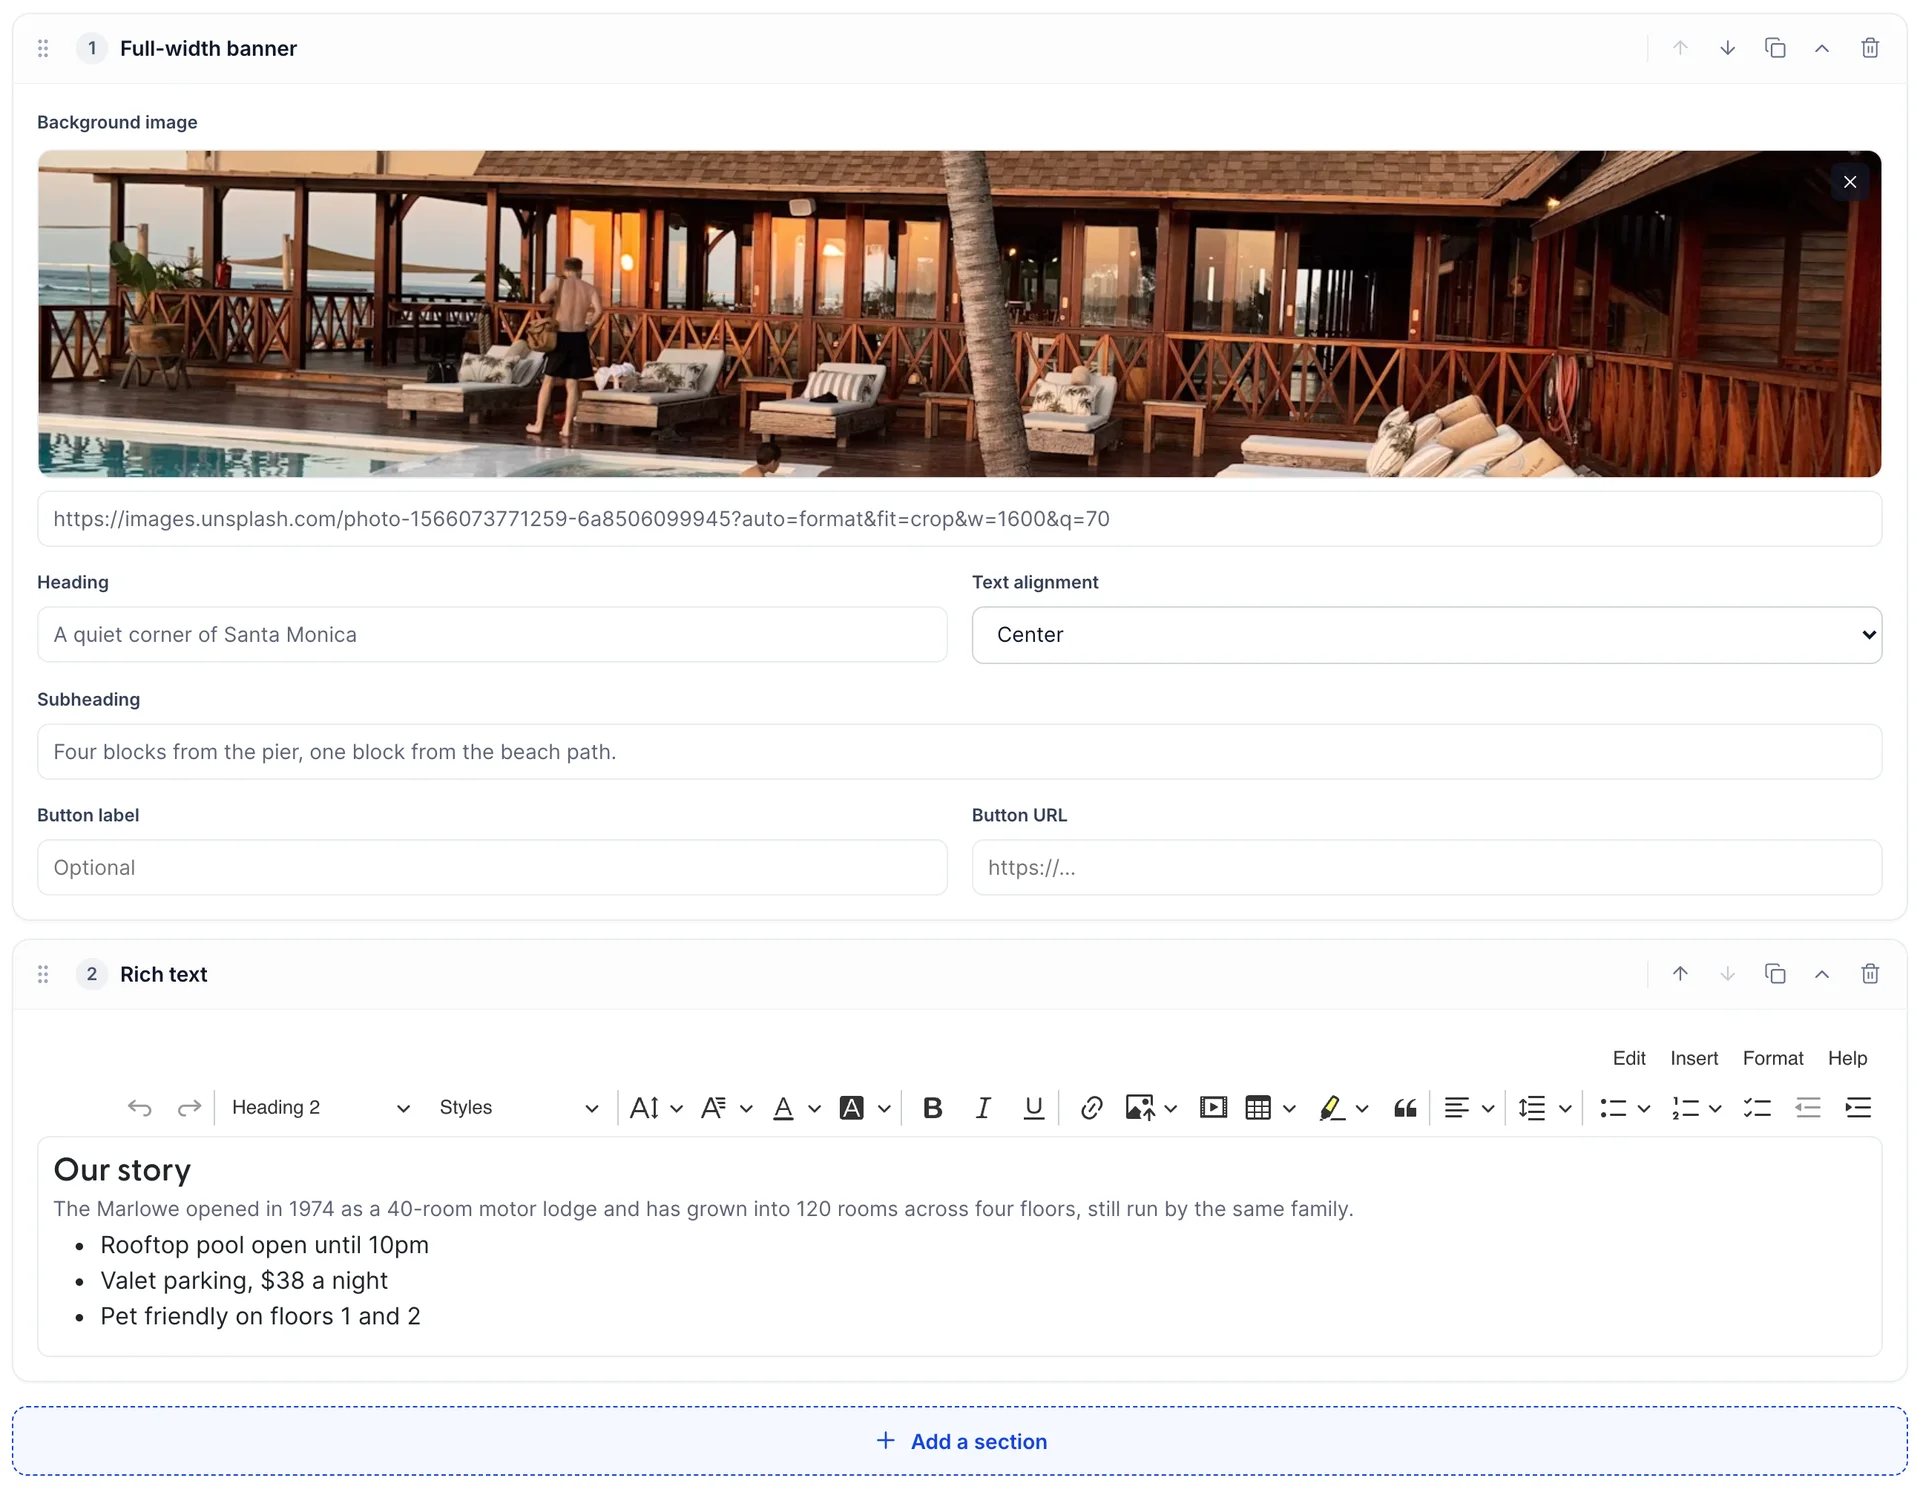Expand table options arrow
This screenshot has width=1920, height=1487.
click(x=1289, y=1108)
